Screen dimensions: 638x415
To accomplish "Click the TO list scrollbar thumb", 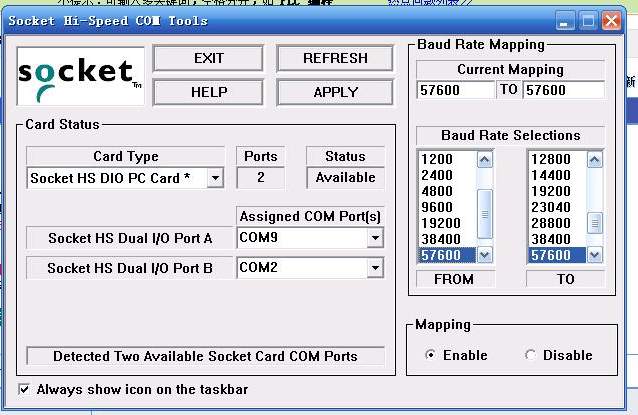I will [594, 223].
